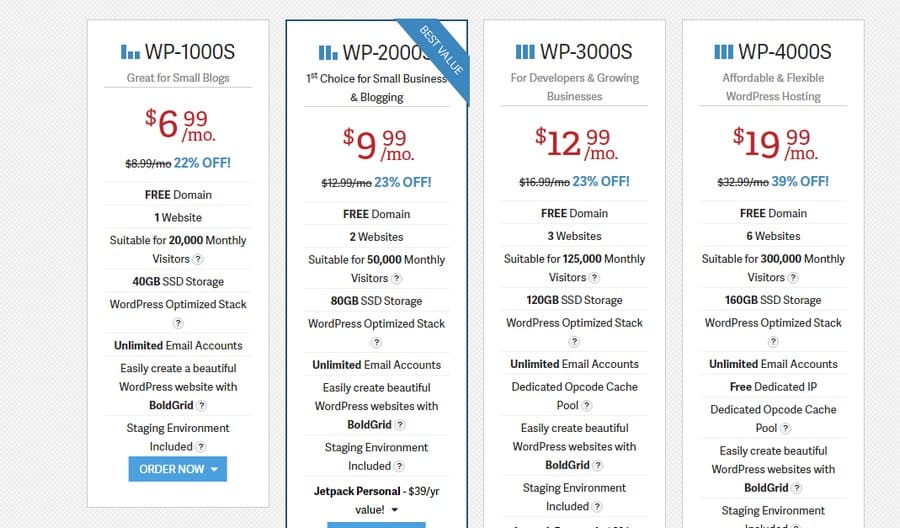Click the BEST VALUE ribbon on WP-2000S
Screen dimensions: 900x528
[x=441, y=51]
